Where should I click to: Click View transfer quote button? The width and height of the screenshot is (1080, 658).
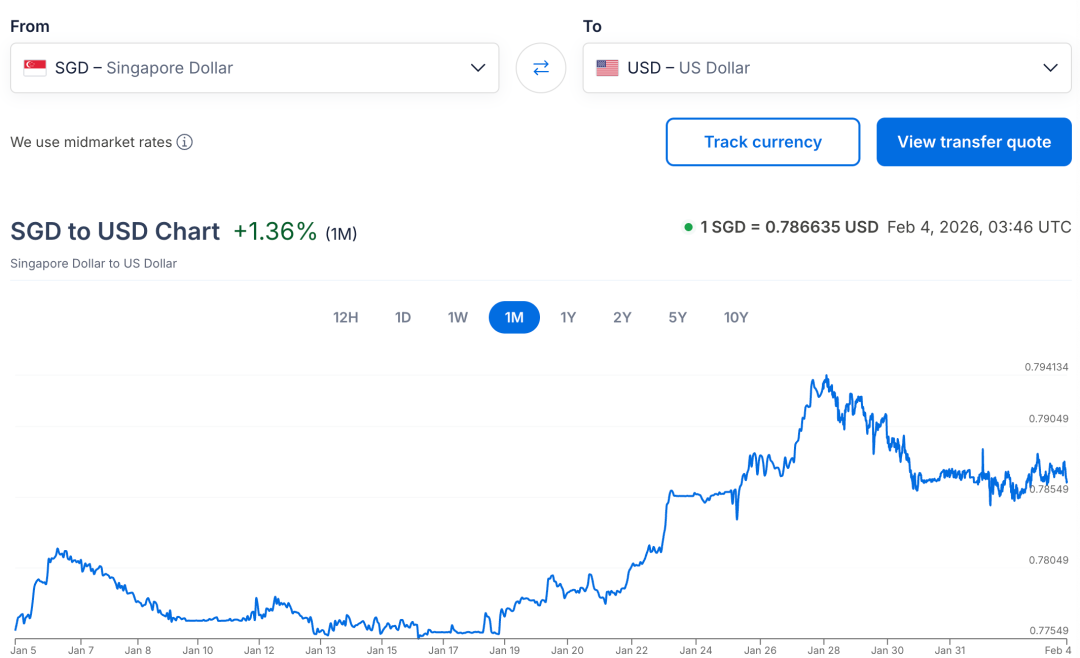click(974, 142)
